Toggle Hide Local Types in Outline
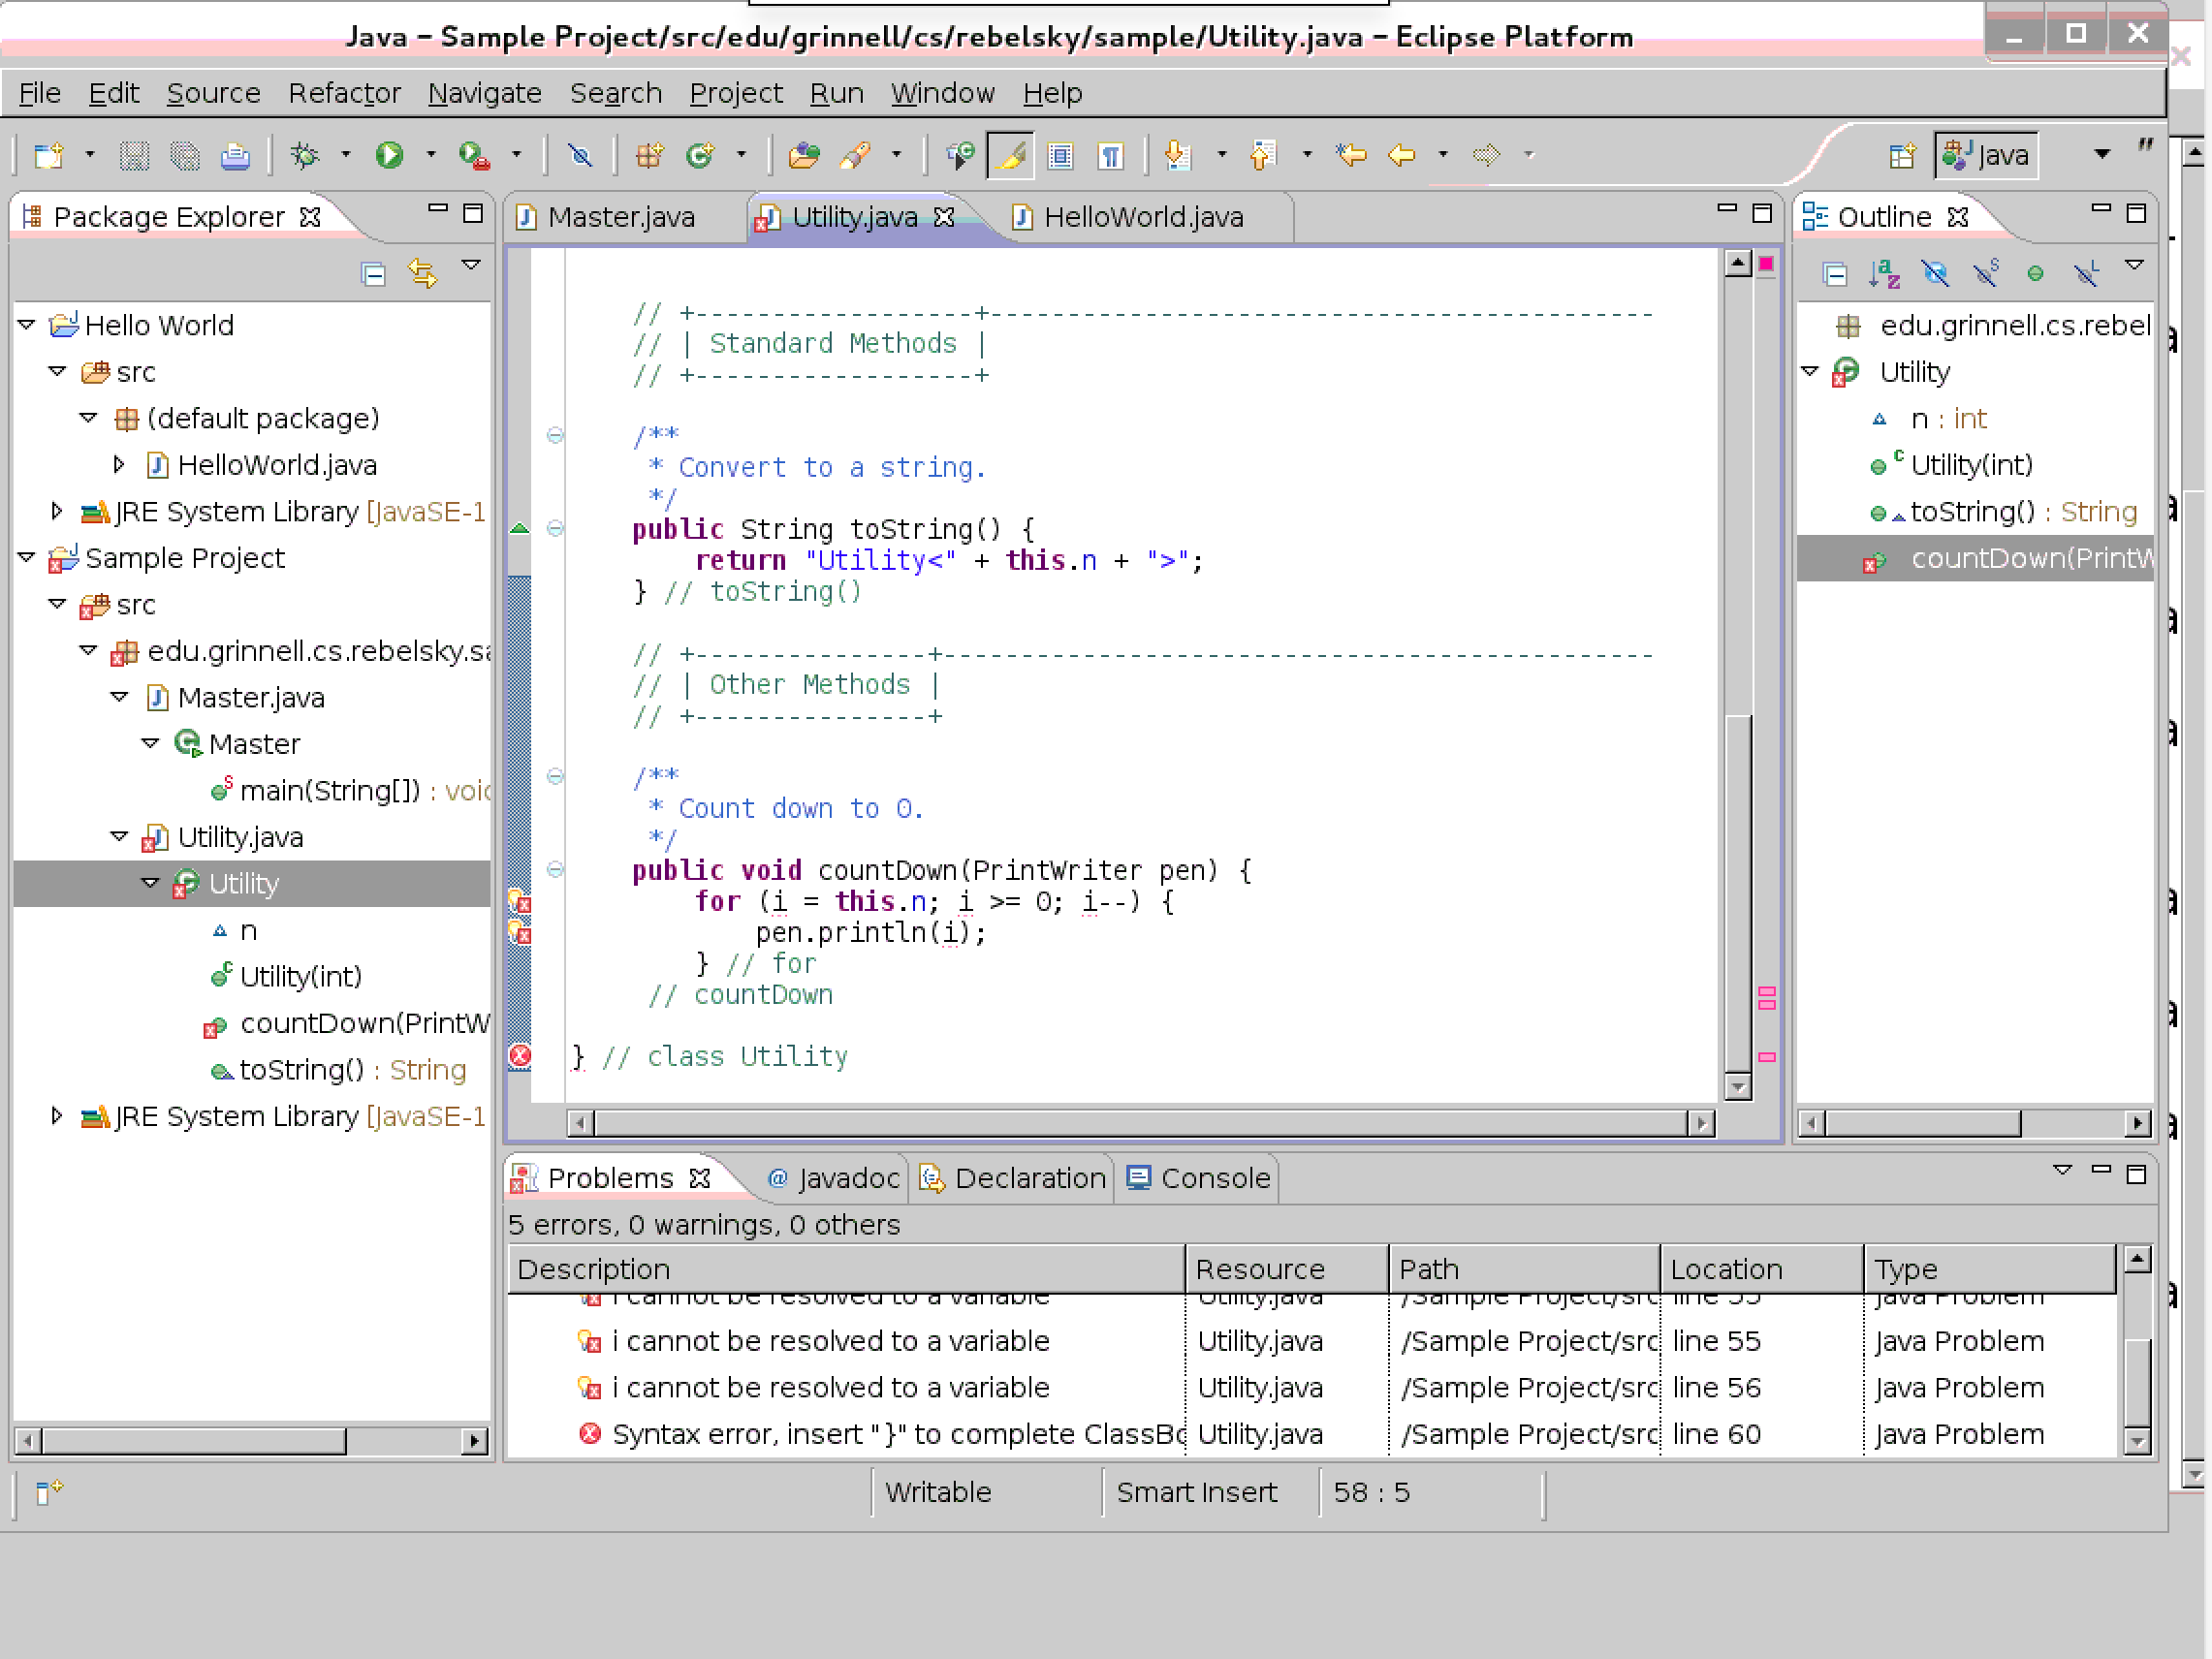The width and height of the screenshot is (2212, 1659). pyautogui.click(x=2086, y=273)
